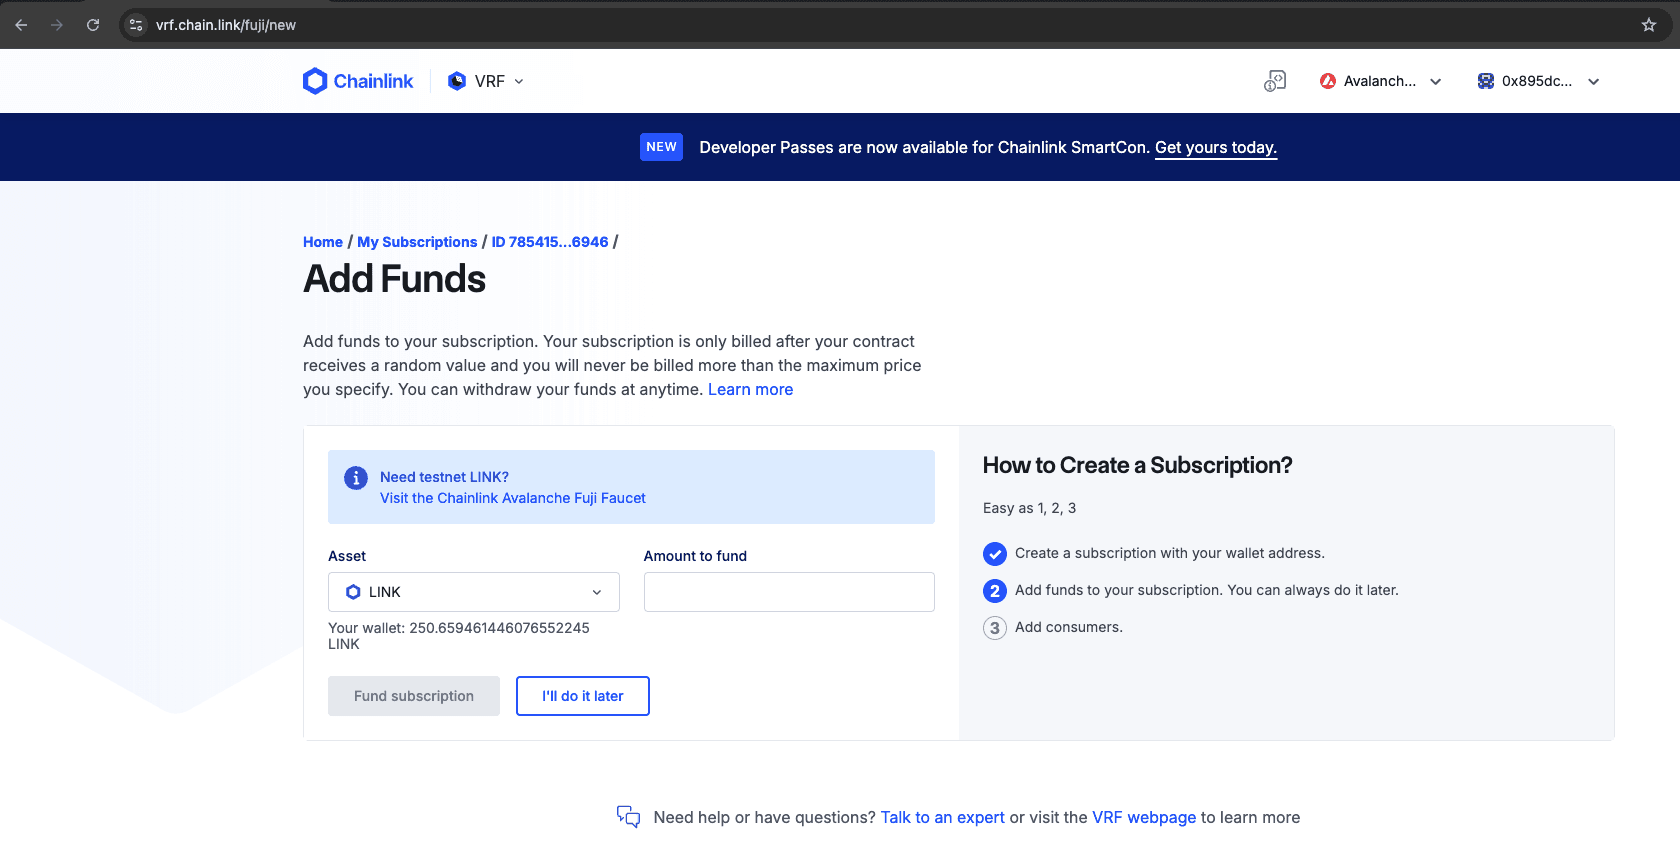Open the 0x895dc wallet account menu

click(1538, 81)
